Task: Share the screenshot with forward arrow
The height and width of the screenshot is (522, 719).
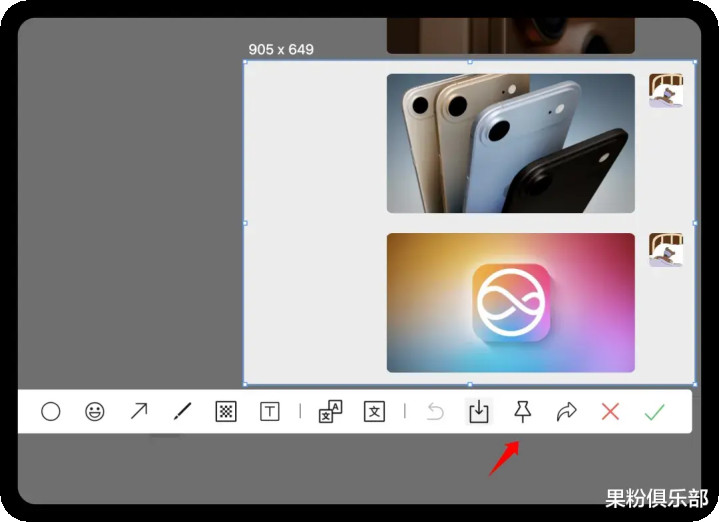Action: (x=566, y=411)
